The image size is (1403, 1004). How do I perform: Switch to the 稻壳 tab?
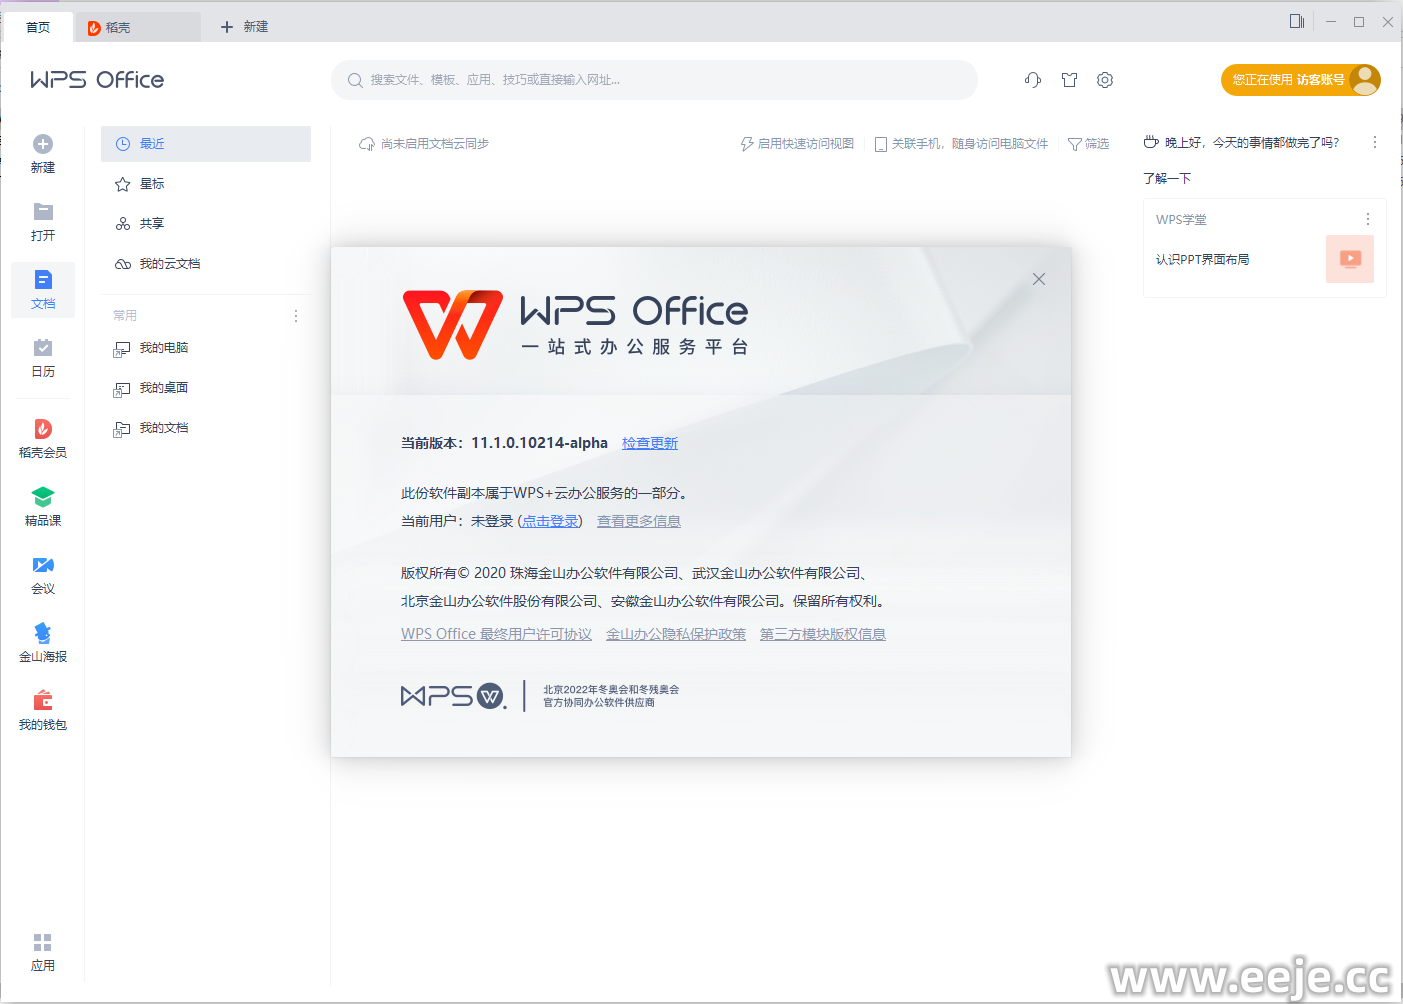coord(138,27)
